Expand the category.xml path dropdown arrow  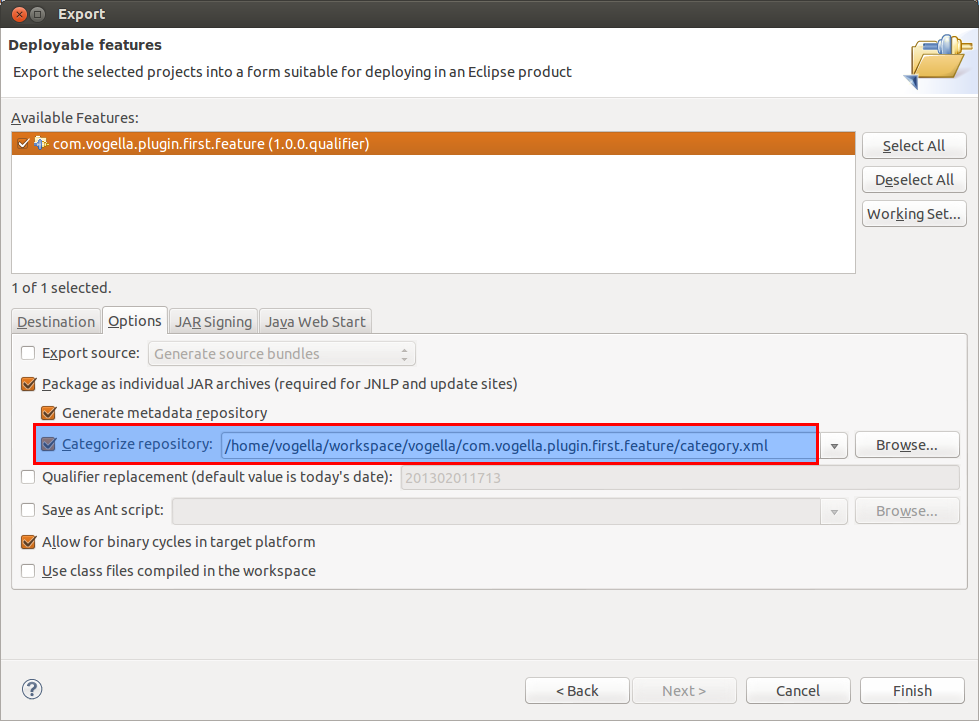834,446
